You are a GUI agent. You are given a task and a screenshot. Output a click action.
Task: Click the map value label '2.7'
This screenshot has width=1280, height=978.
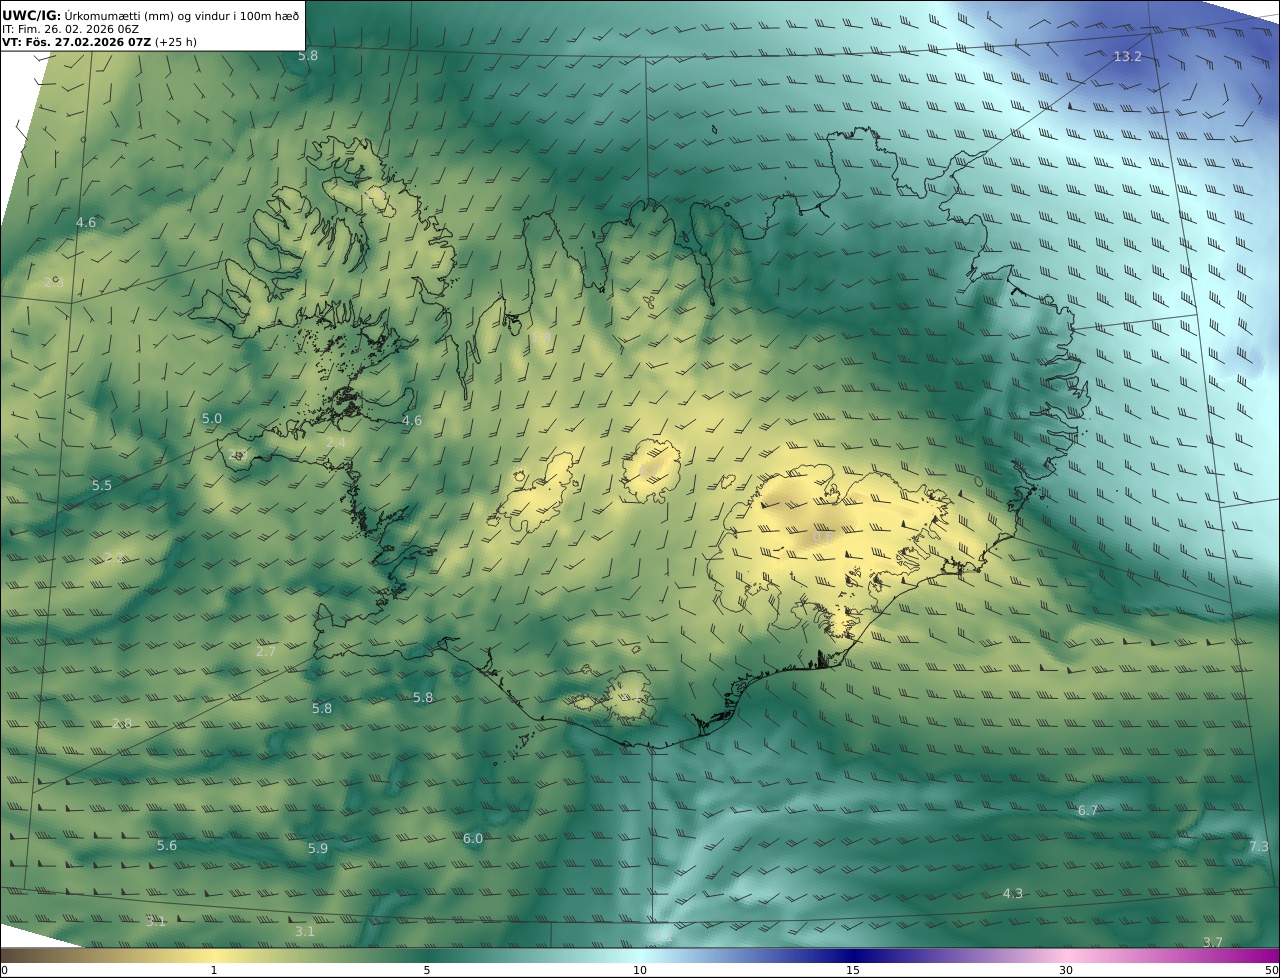(266, 651)
